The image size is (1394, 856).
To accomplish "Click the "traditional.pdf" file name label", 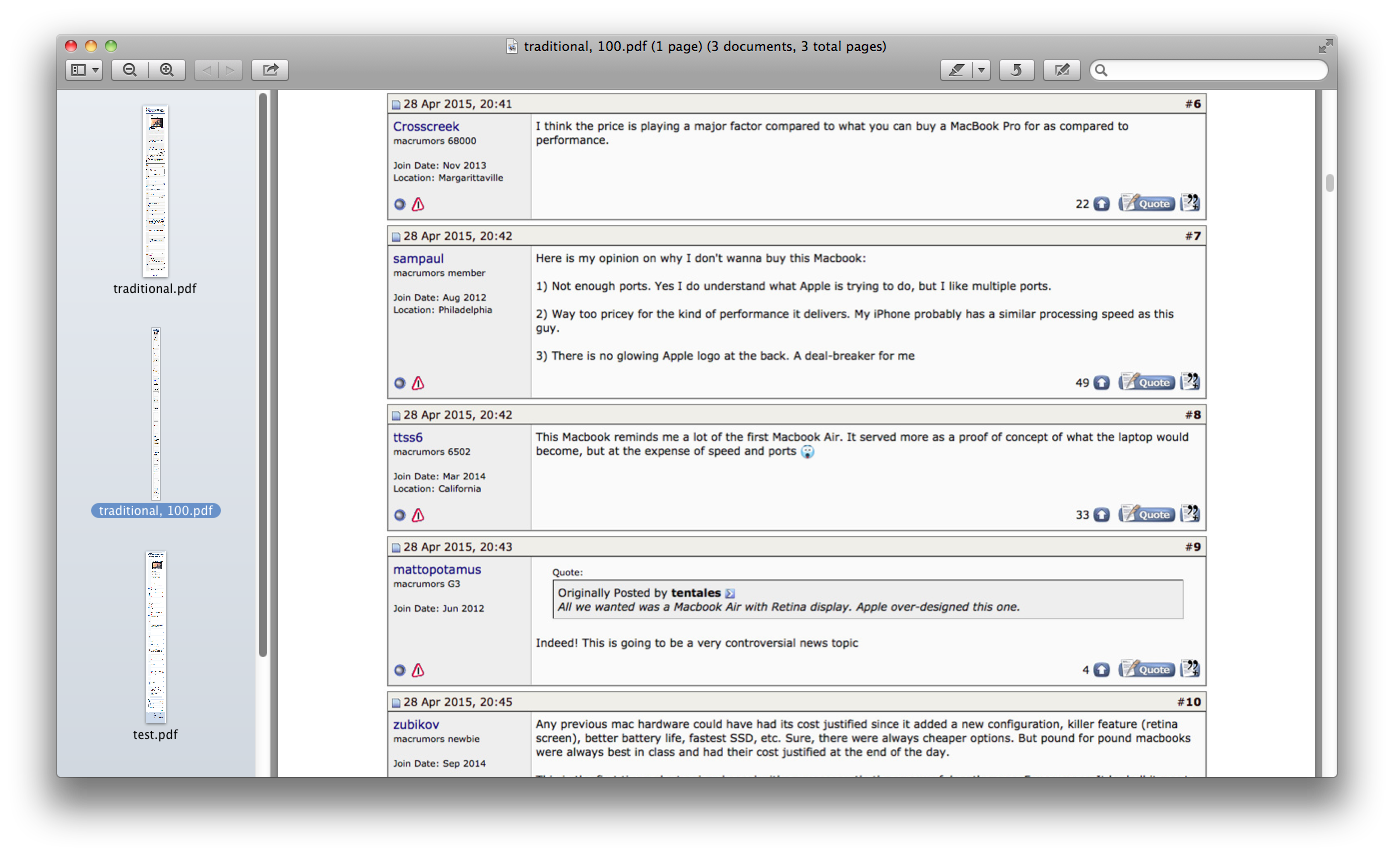I will tap(155, 289).
